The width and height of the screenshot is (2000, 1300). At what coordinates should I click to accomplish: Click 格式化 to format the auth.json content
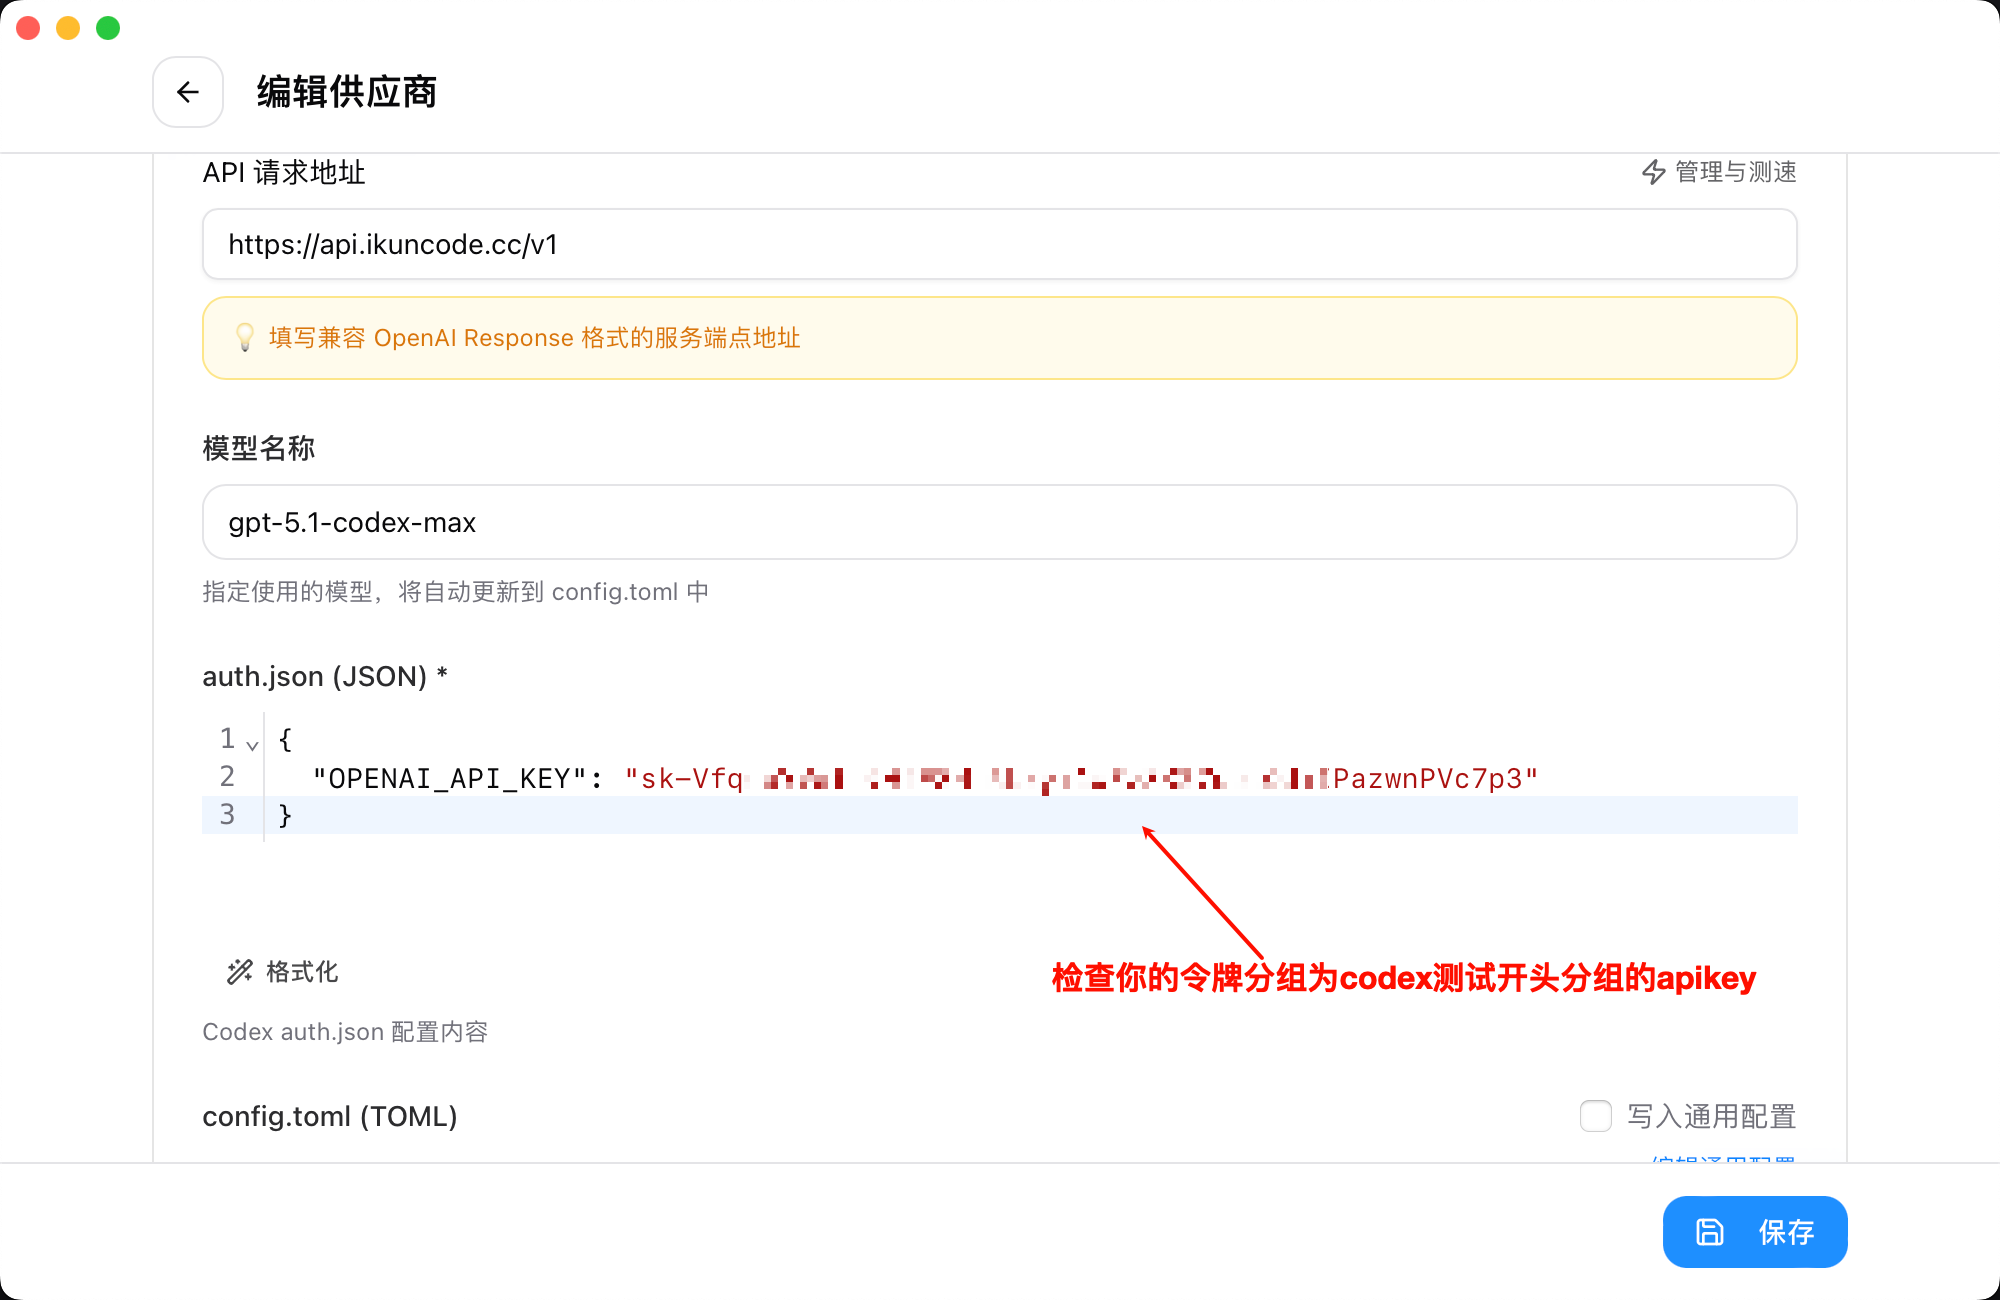pyautogui.click(x=300, y=971)
